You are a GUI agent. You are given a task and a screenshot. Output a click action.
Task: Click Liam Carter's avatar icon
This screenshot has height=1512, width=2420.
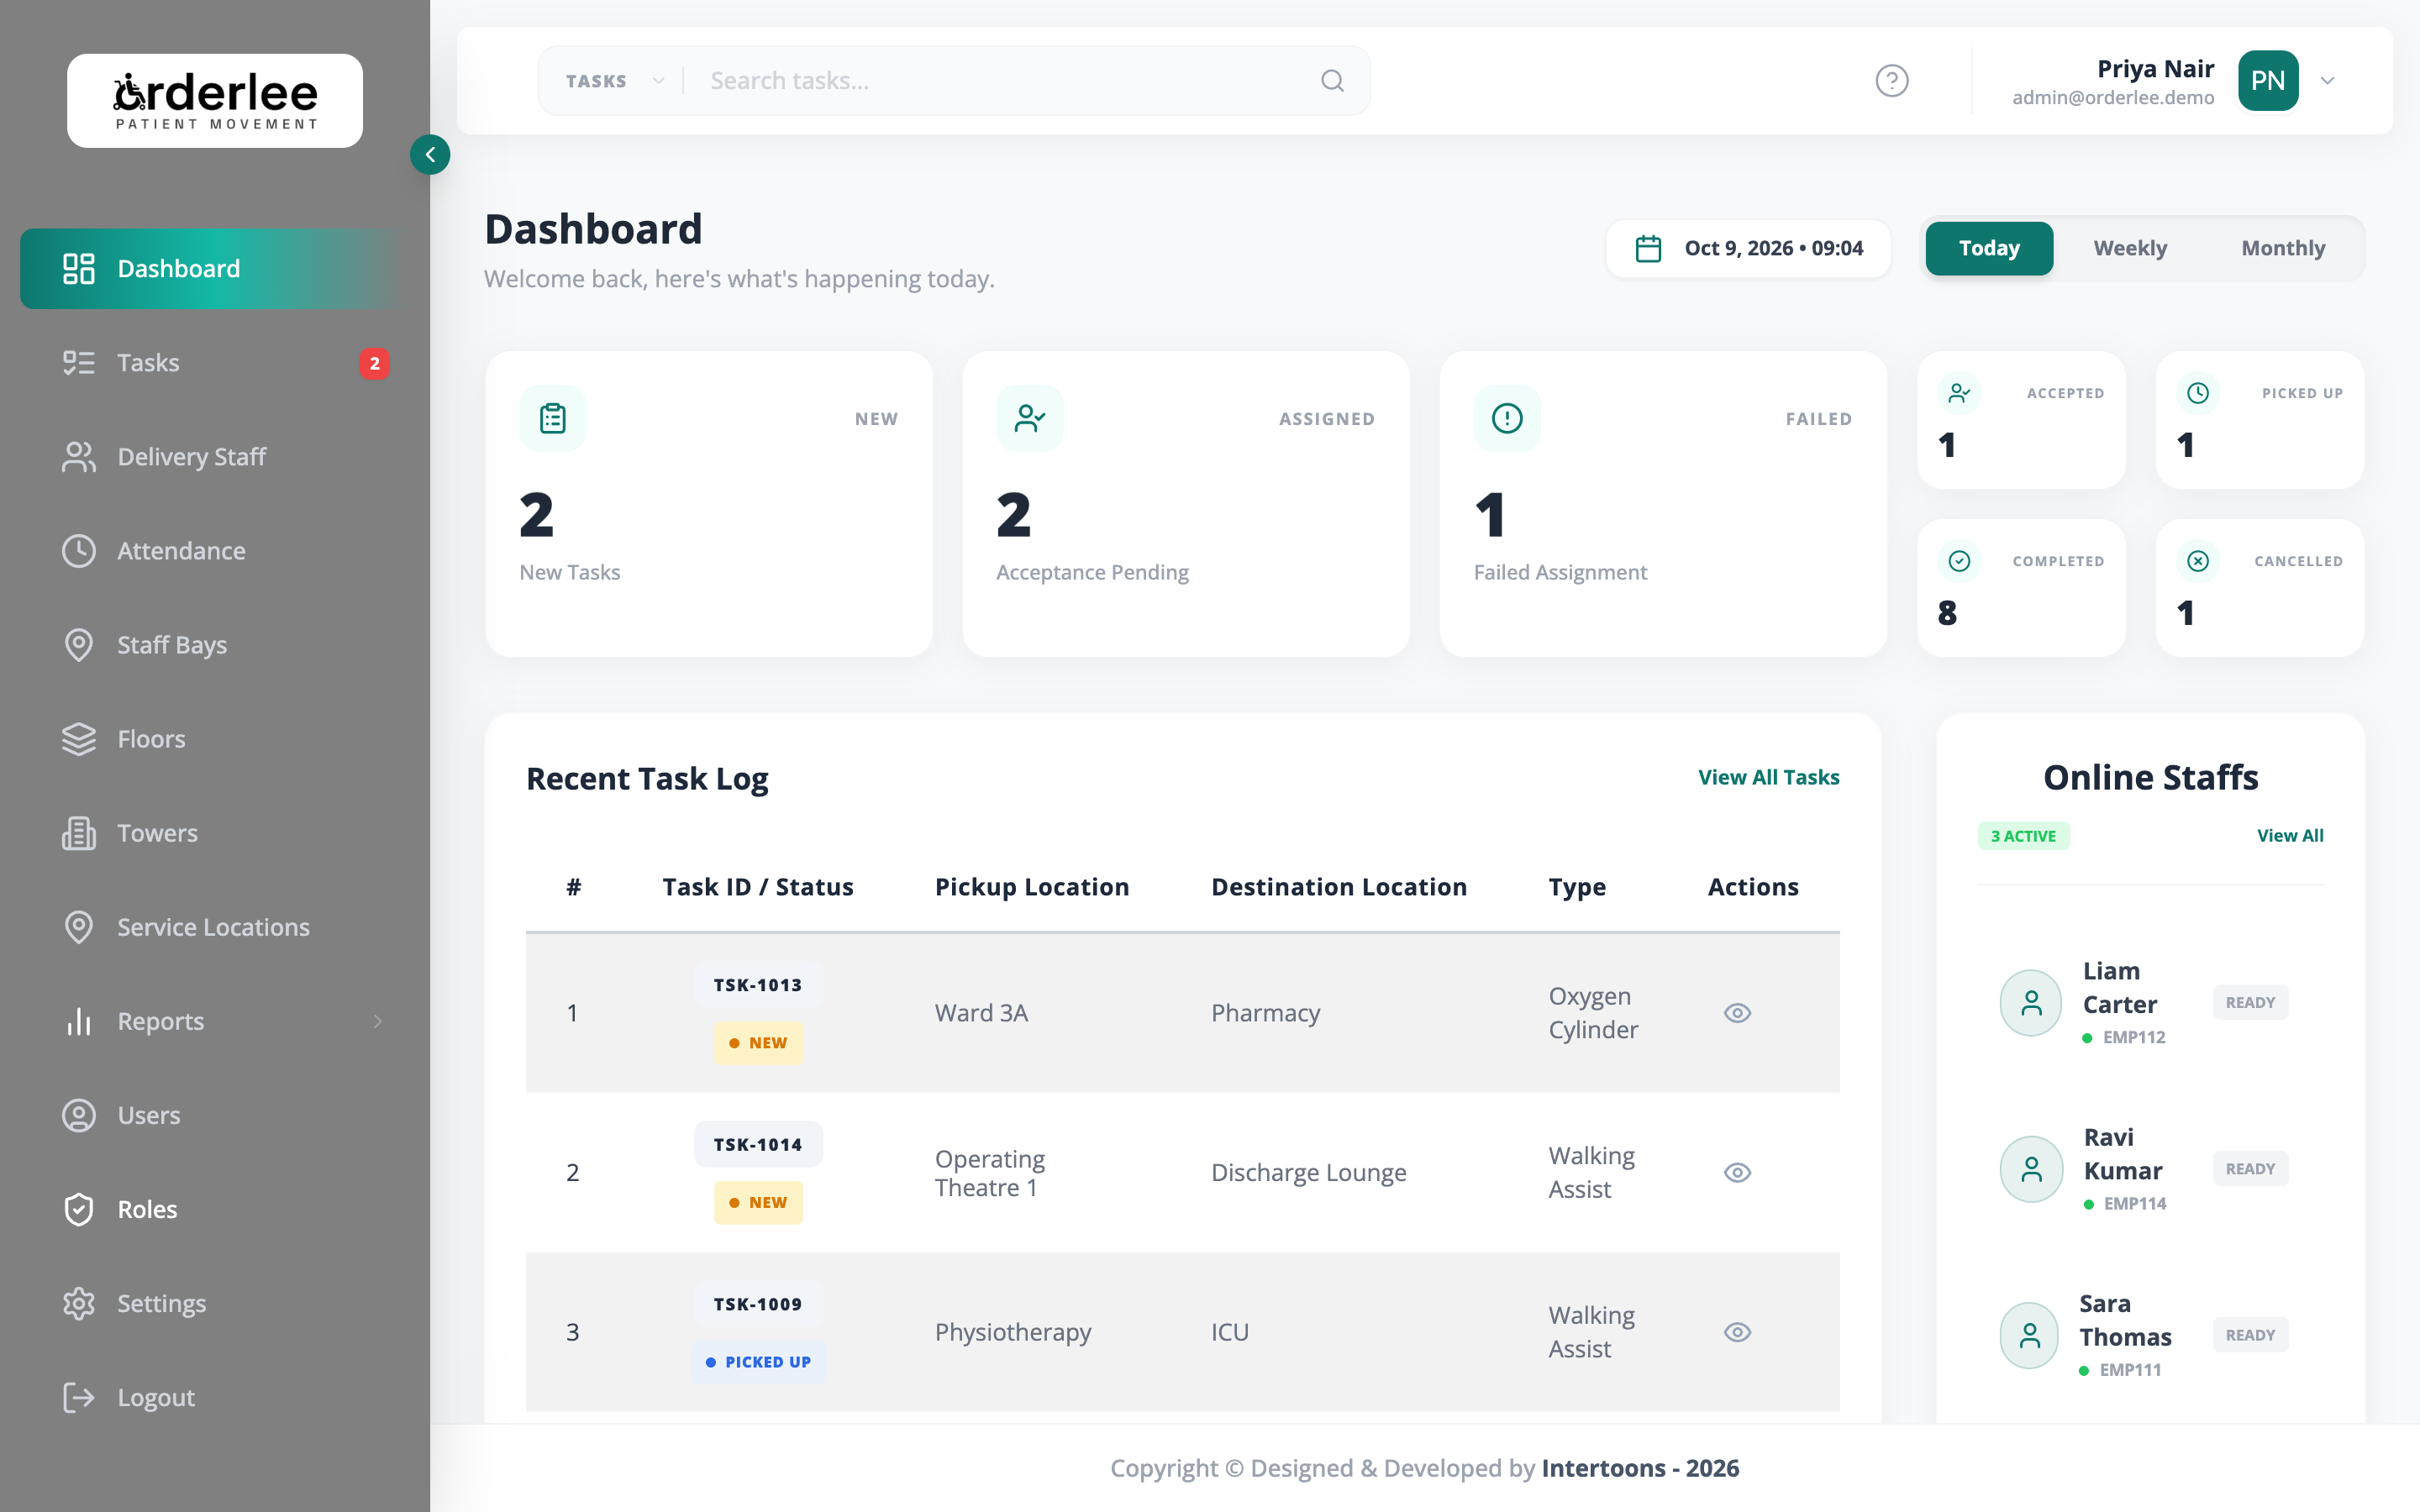2031,1002
